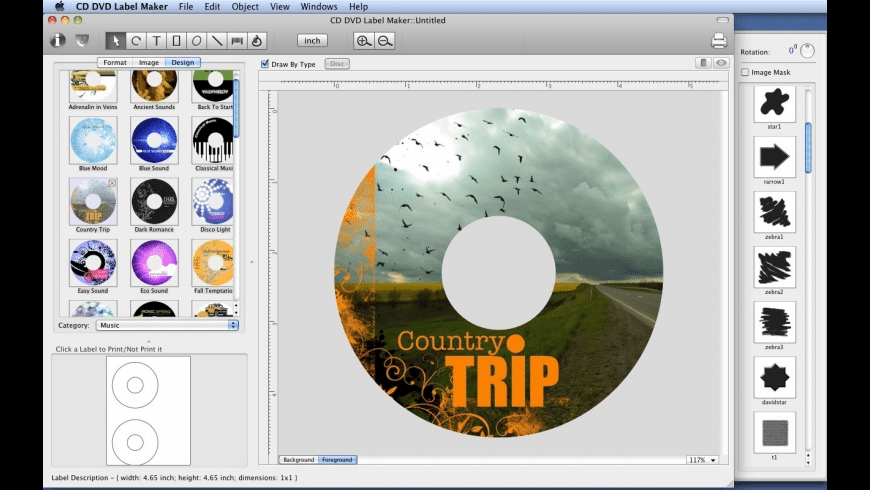Open the Object menu
Screen dimensions: 870x490
coord(245,6)
